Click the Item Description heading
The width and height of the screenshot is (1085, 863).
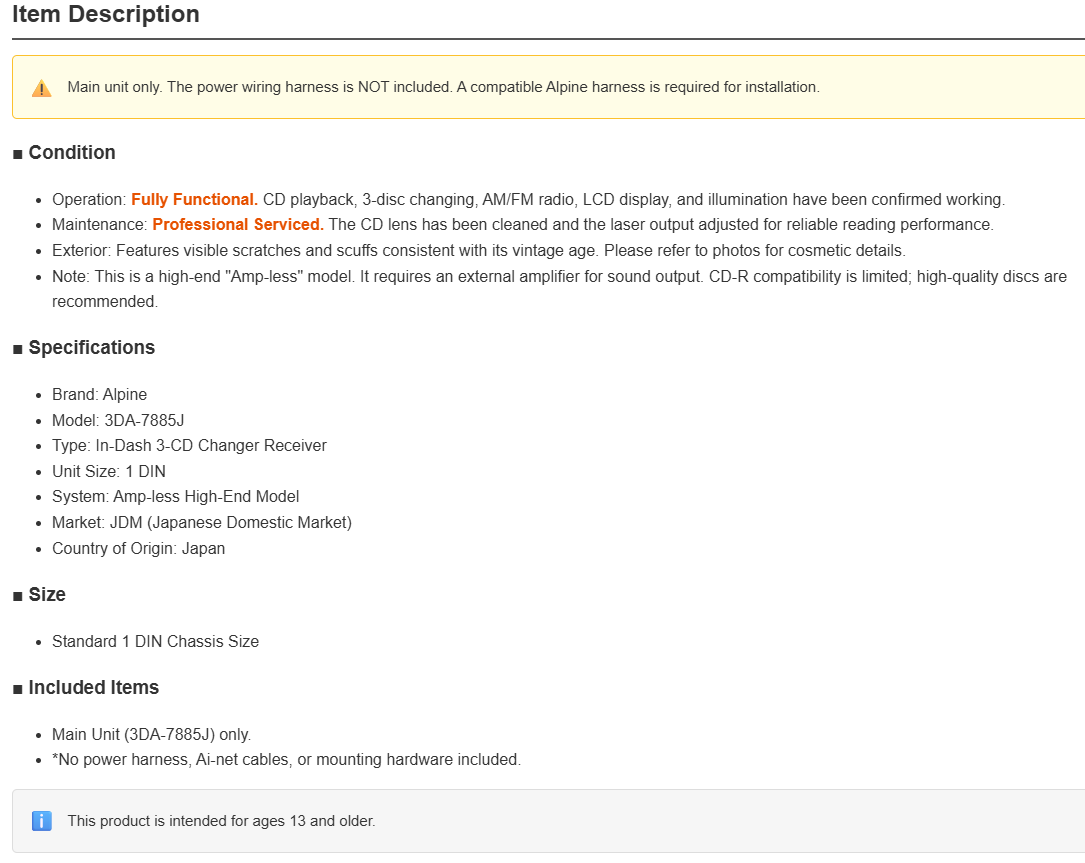click(x=106, y=15)
